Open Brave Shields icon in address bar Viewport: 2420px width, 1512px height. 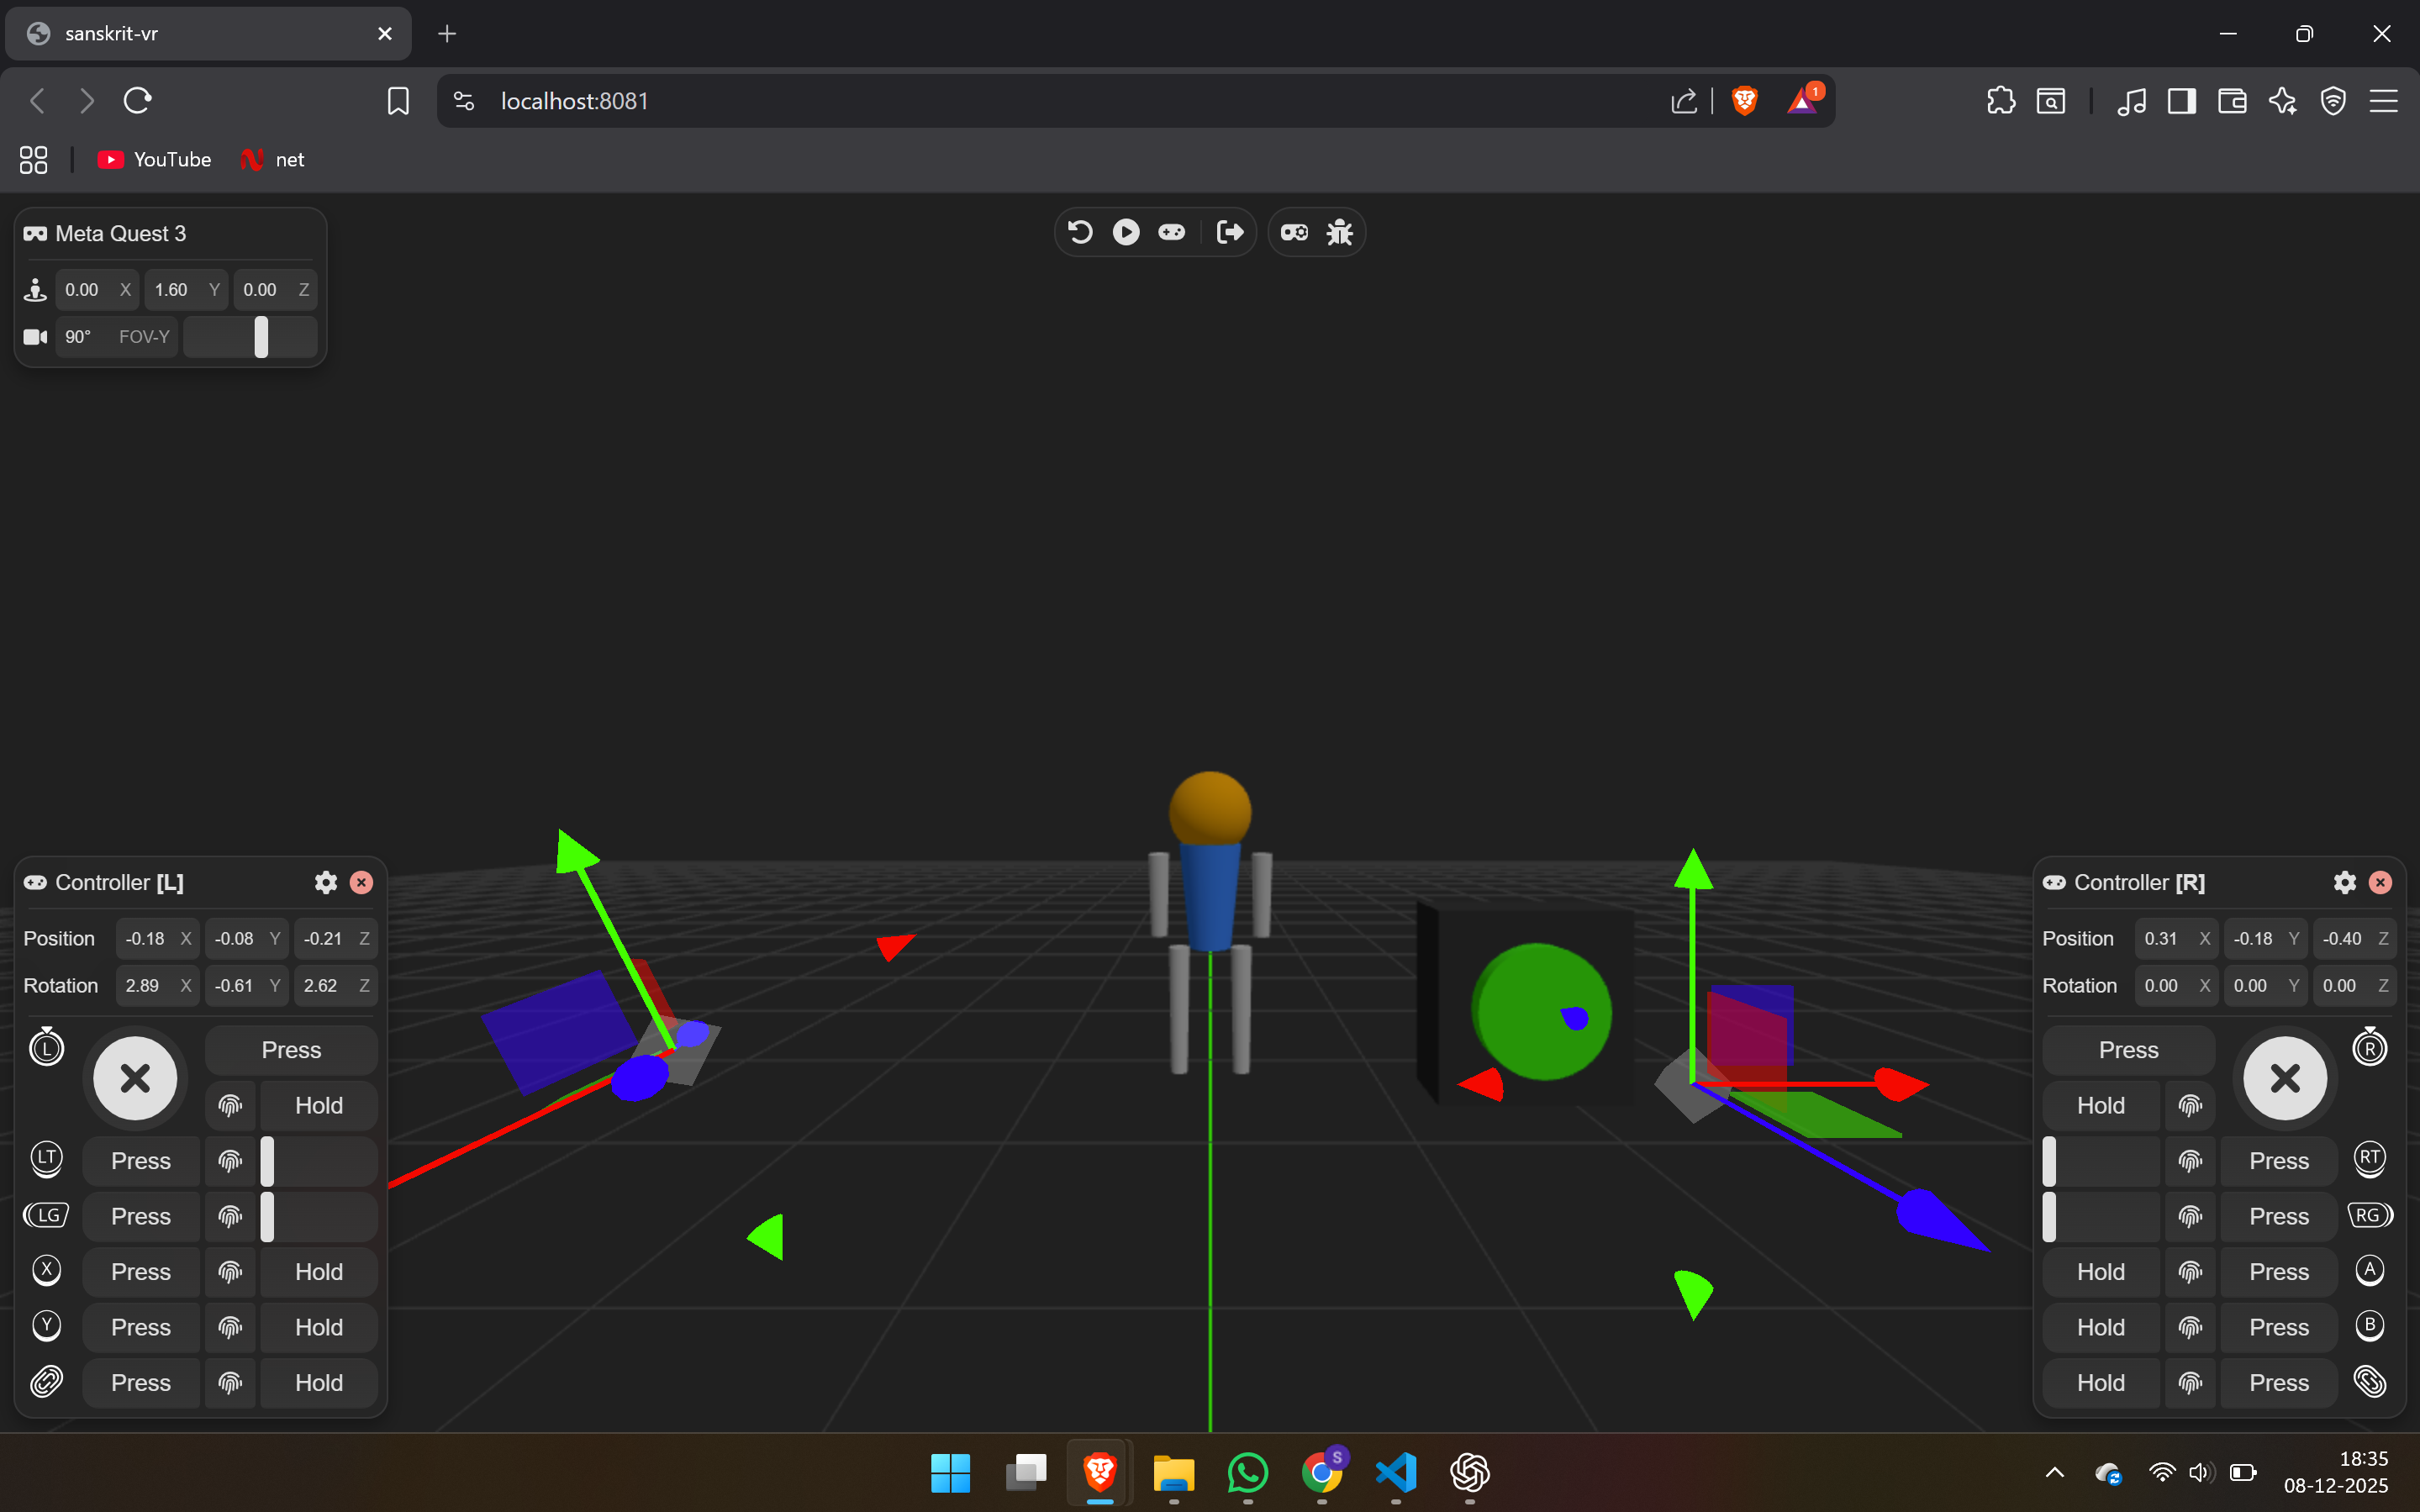pos(1744,101)
